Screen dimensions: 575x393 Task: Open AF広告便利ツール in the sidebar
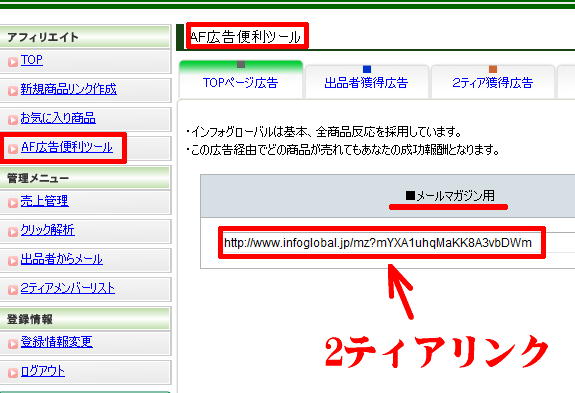tap(67, 147)
